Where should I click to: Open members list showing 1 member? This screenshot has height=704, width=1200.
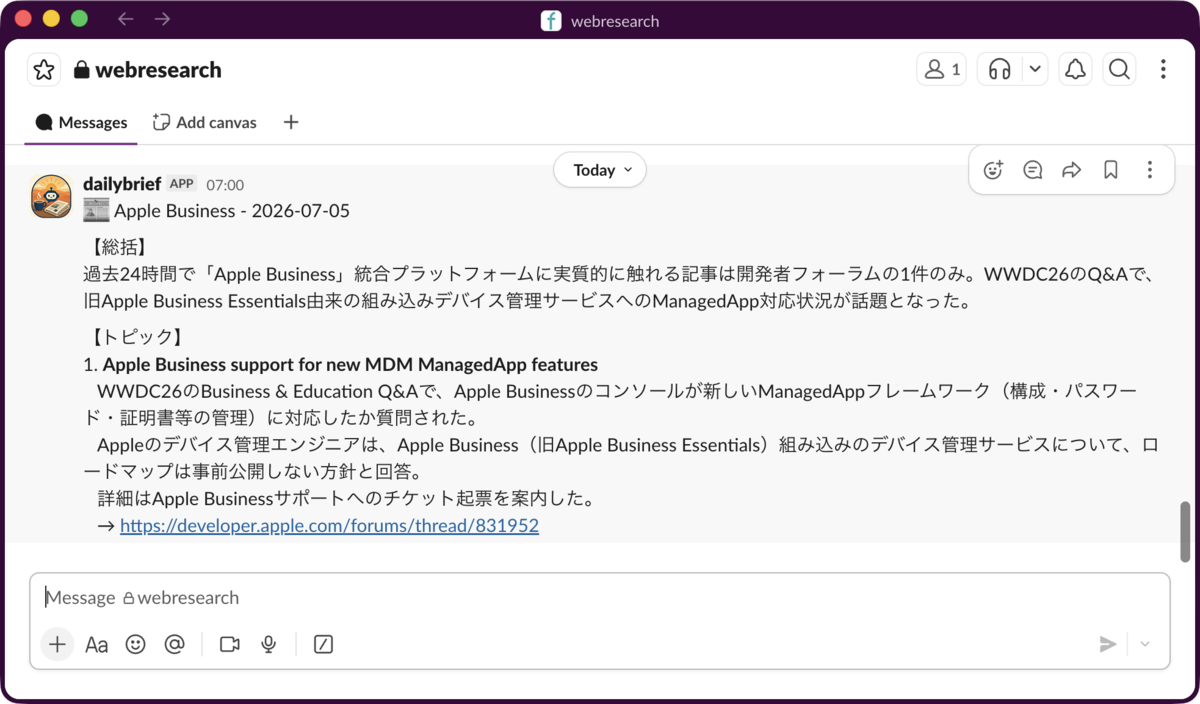click(941, 69)
